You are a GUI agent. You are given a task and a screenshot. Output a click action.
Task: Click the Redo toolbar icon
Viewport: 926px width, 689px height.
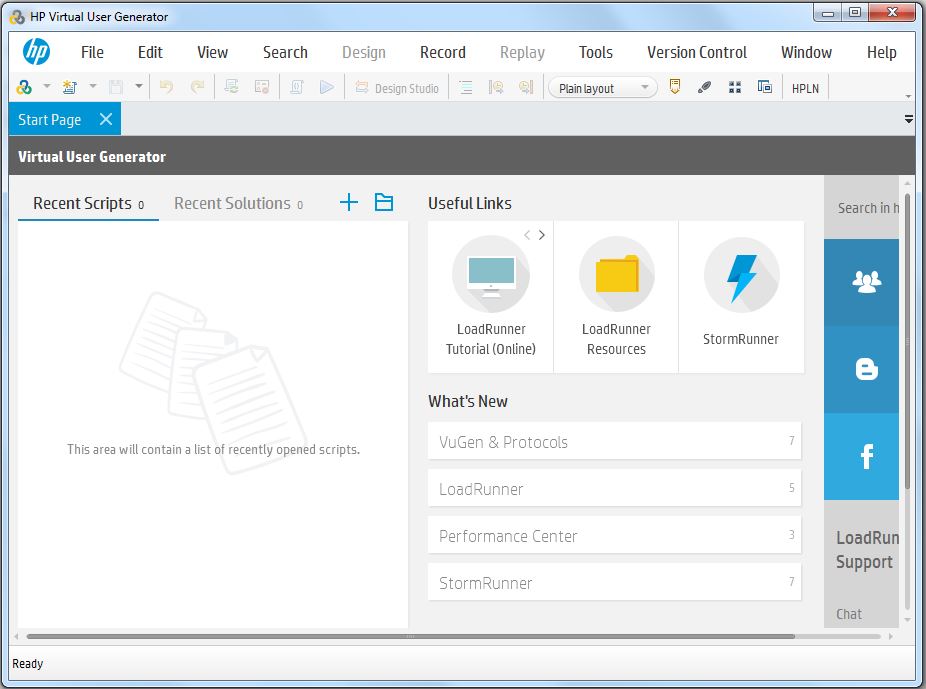[194, 87]
